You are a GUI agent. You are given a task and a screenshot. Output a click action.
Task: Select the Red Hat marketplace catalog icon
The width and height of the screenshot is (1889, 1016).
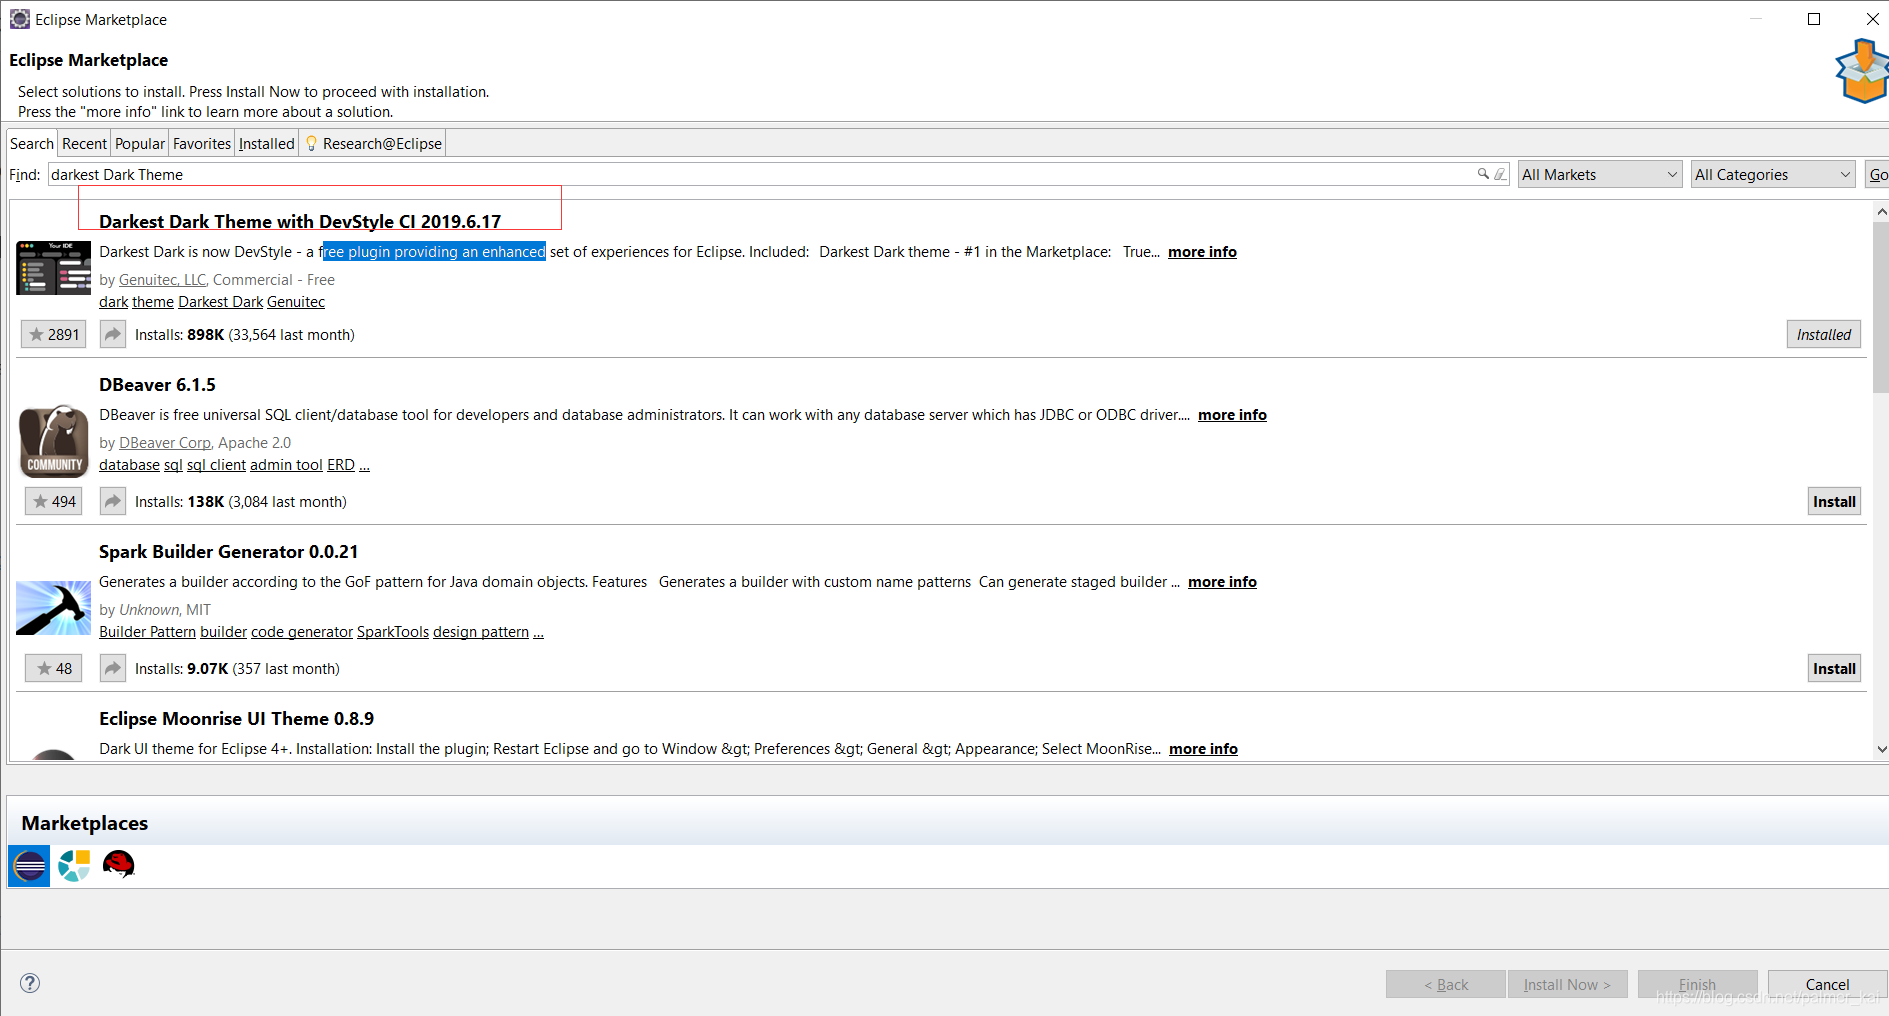click(x=119, y=864)
